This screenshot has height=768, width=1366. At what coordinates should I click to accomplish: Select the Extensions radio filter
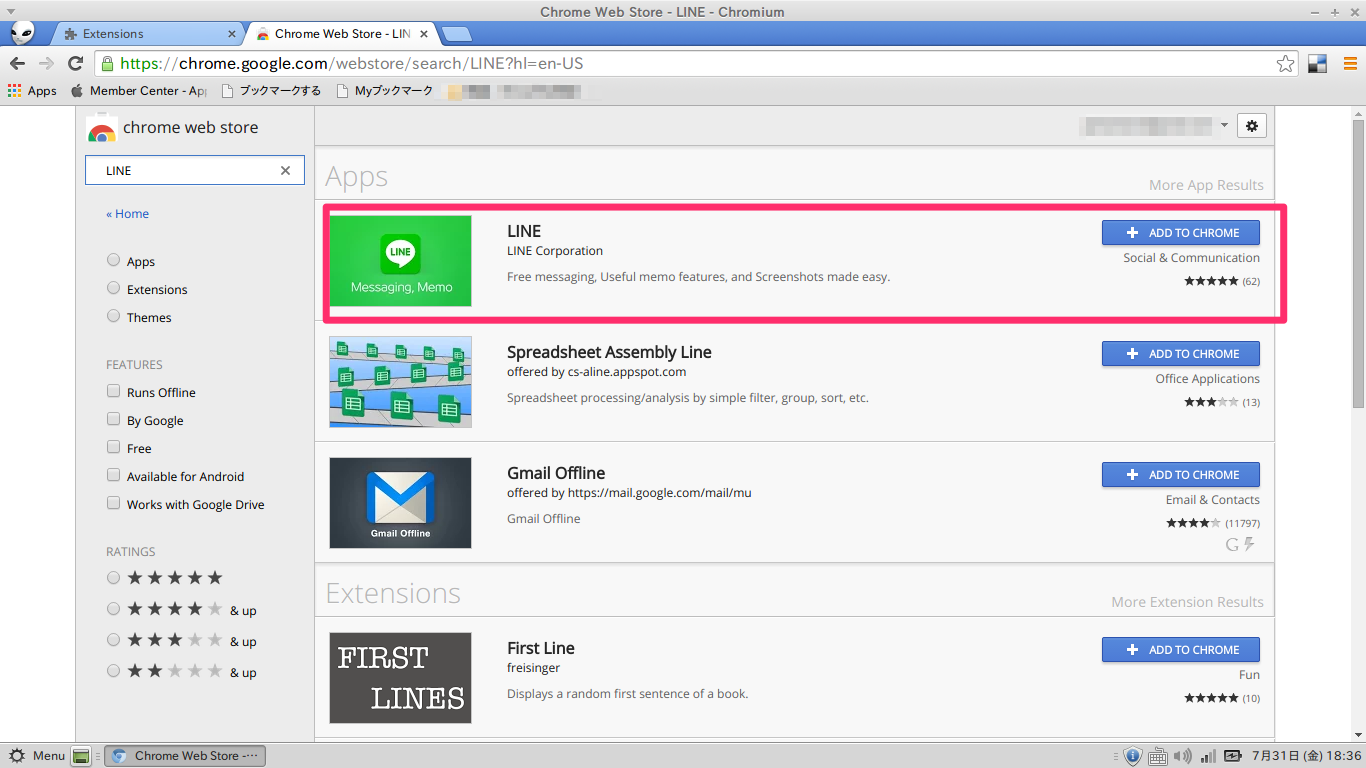[x=113, y=289]
